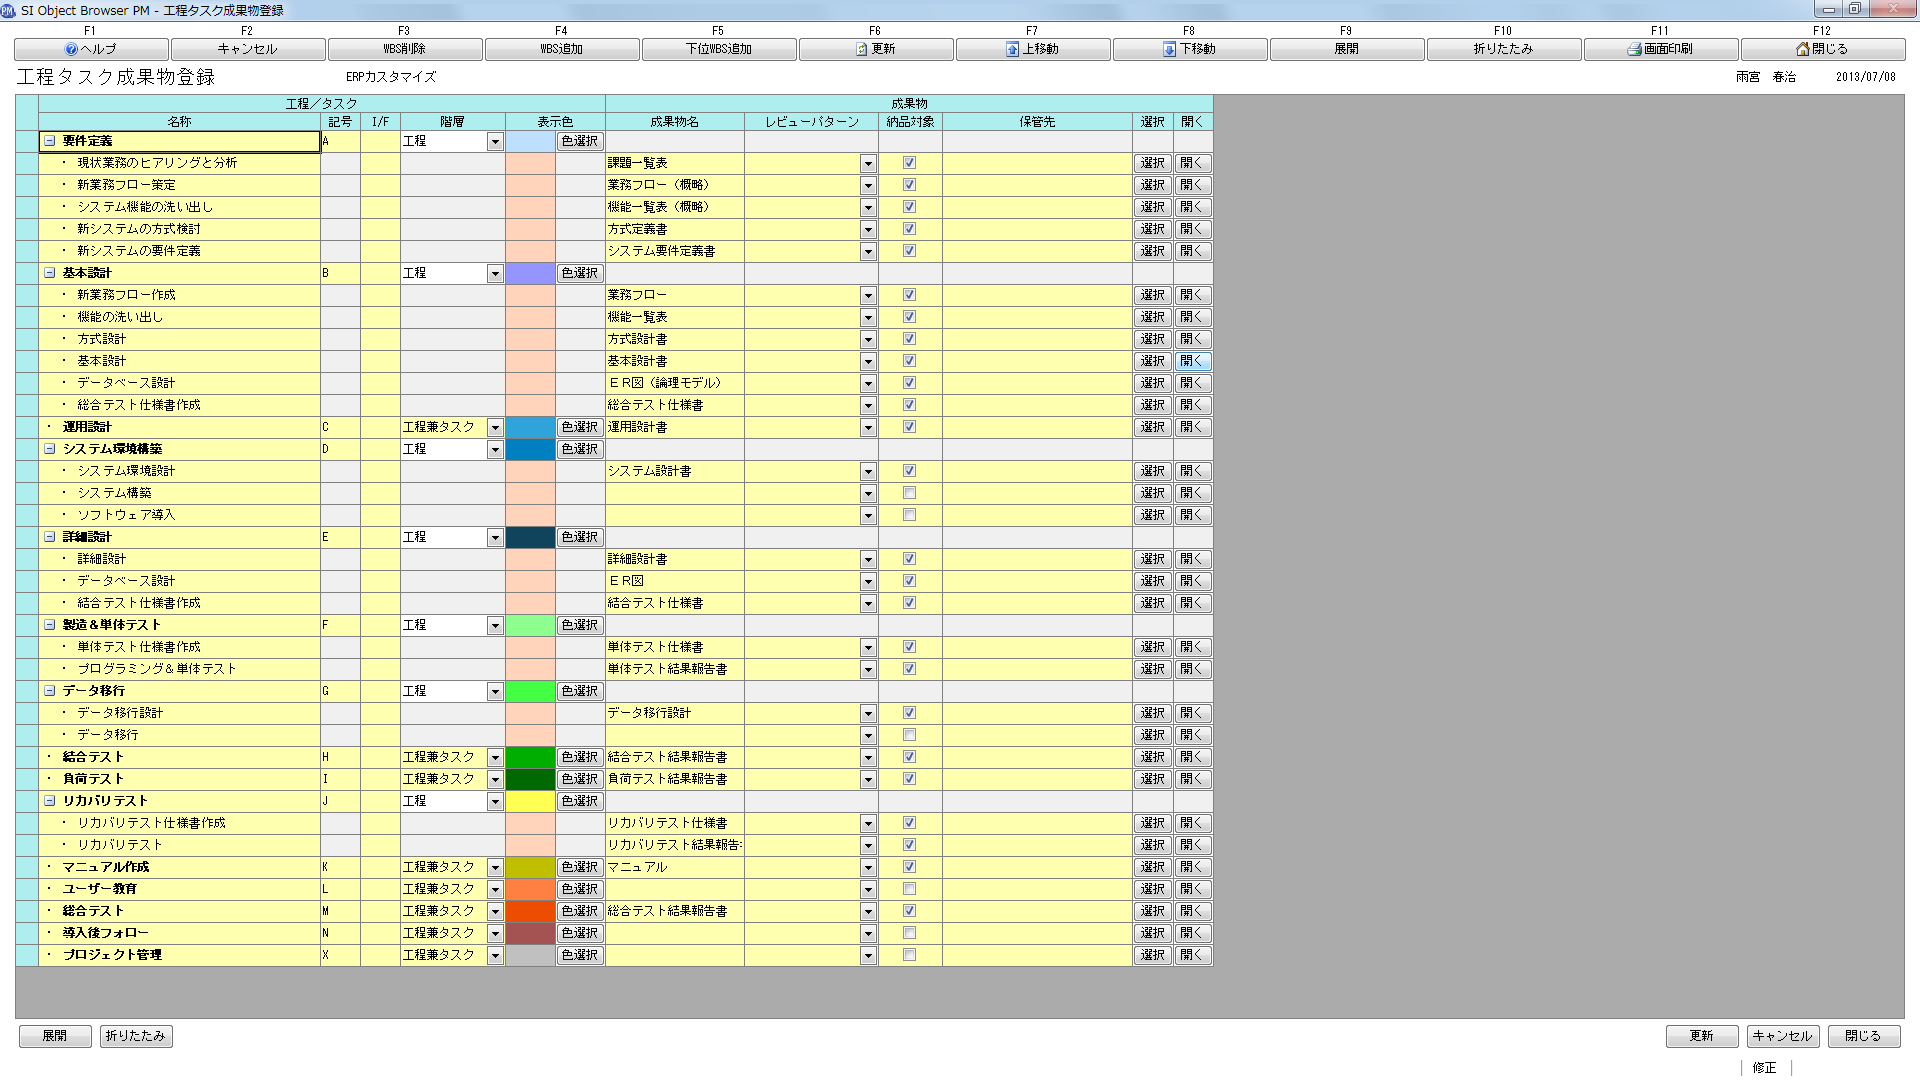Click the bottom-right キャンセル button
1920x1080 pixels.
point(1782,1036)
